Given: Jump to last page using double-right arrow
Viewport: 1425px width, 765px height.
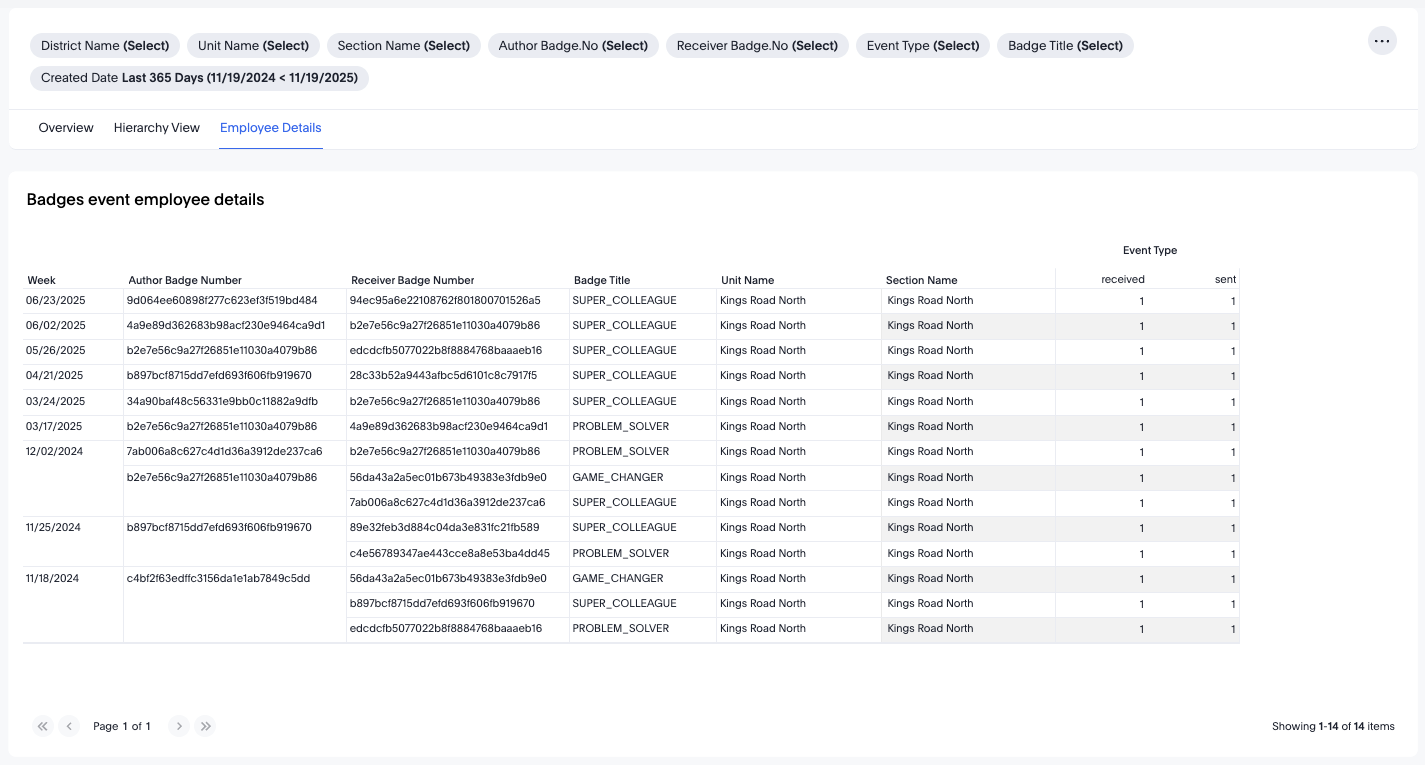Looking at the screenshot, I should (205, 726).
